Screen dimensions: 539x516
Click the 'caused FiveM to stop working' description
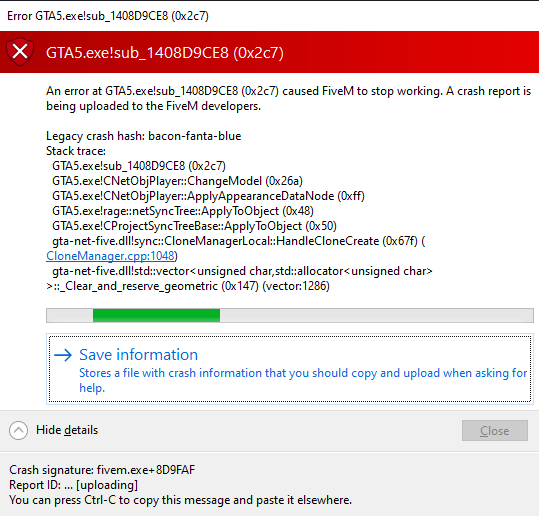(x=288, y=98)
